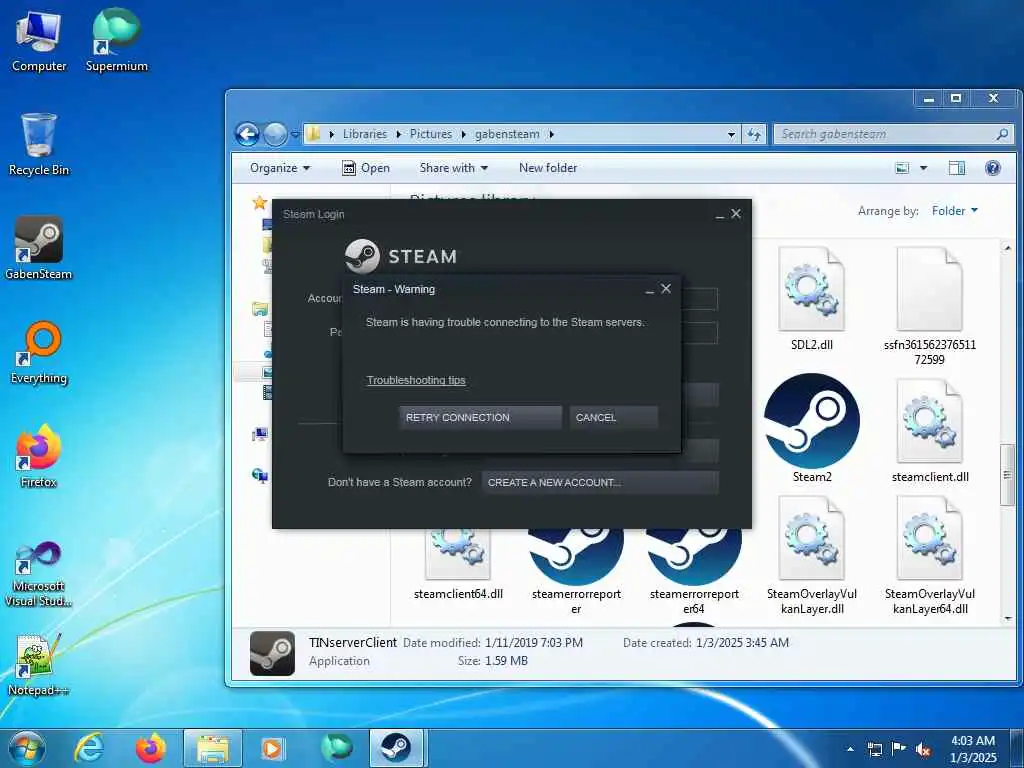Switch to File Explorer in the taskbar
The width and height of the screenshot is (1024, 768).
coord(212,748)
